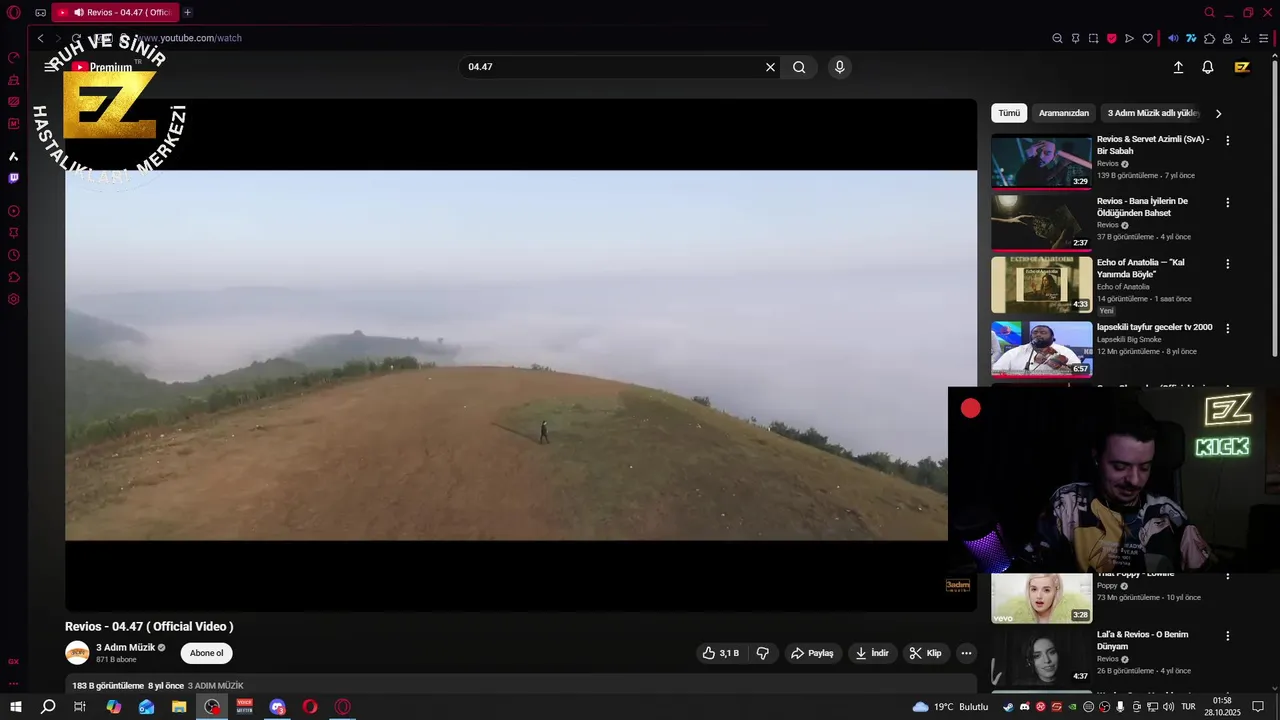This screenshot has width=1280, height=720.
Task: Bookmark page with the heart icon
Action: (x=1147, y=38)
